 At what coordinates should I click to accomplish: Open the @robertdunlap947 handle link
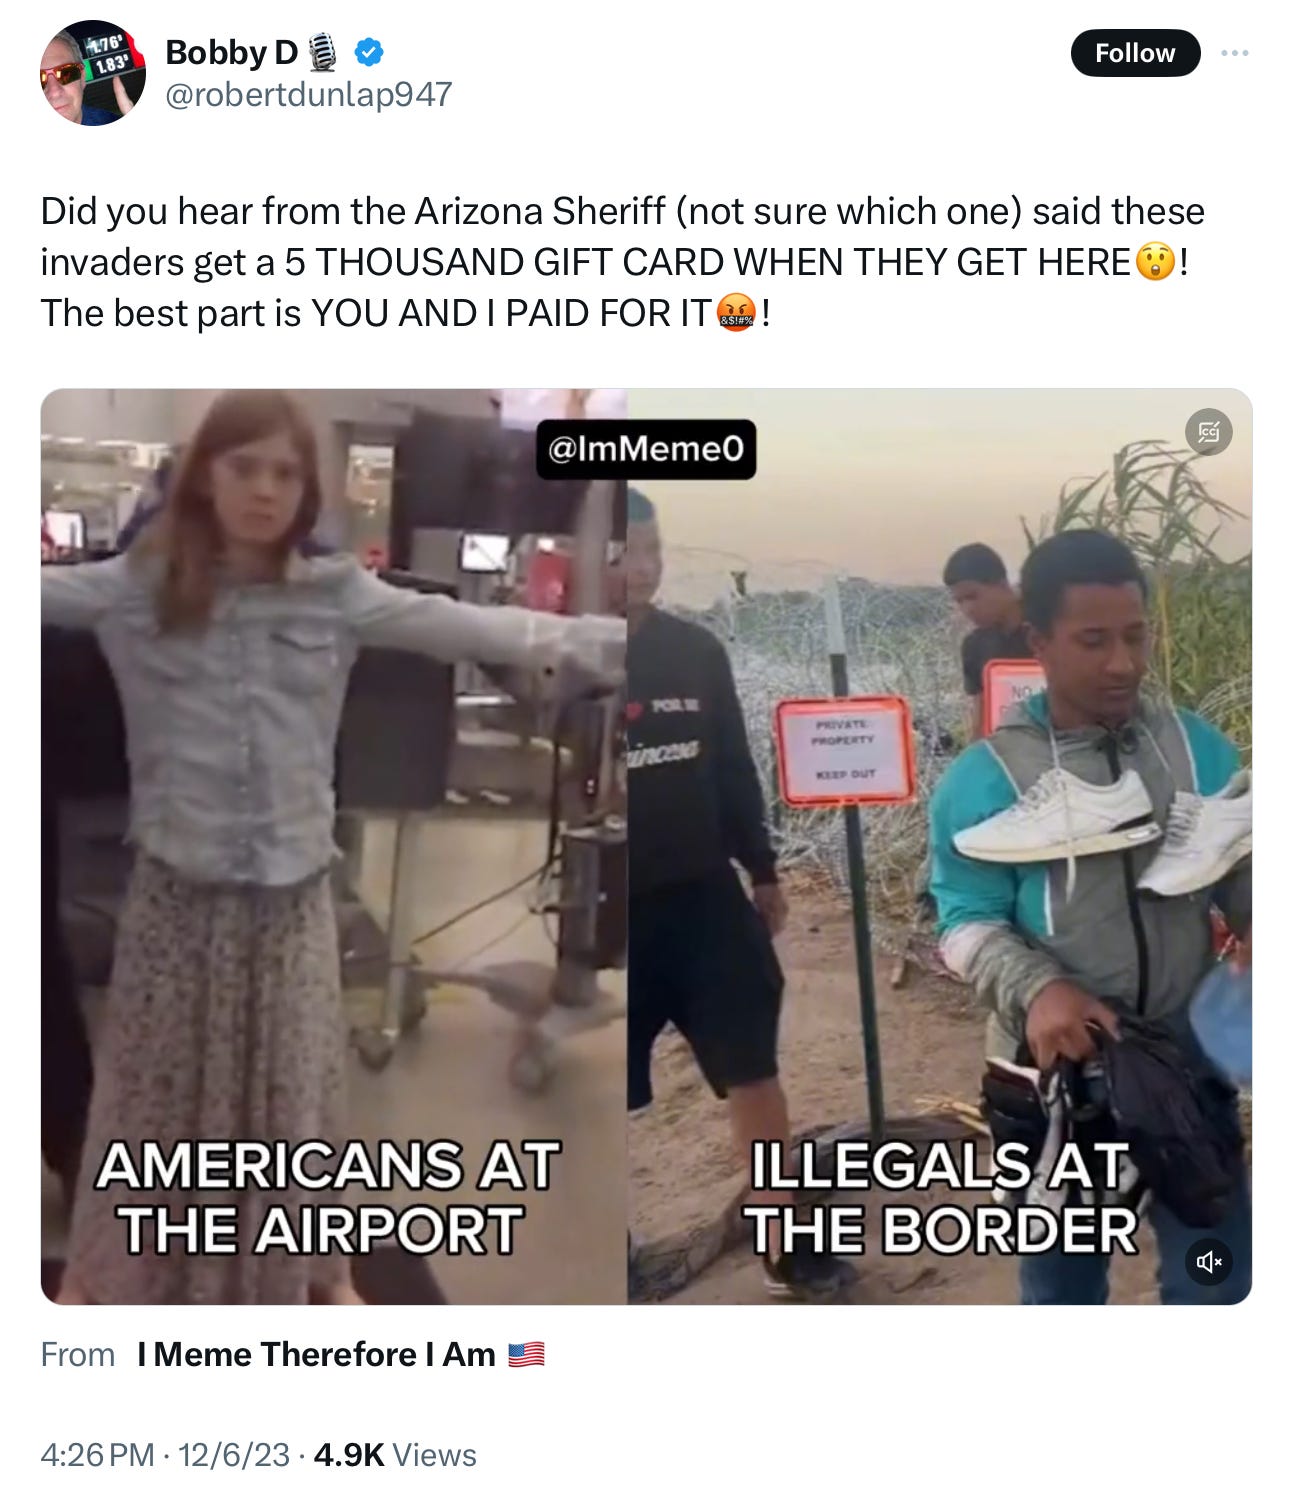(308, 94)
